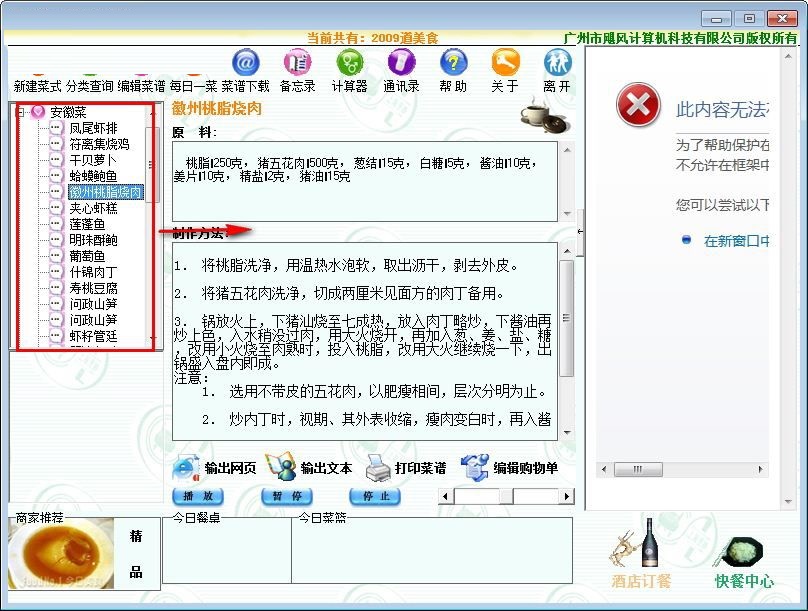Click the 输出网页 export web icon
Image resolution: width=808 pixels, height=611 pixels.
point(186,468)
